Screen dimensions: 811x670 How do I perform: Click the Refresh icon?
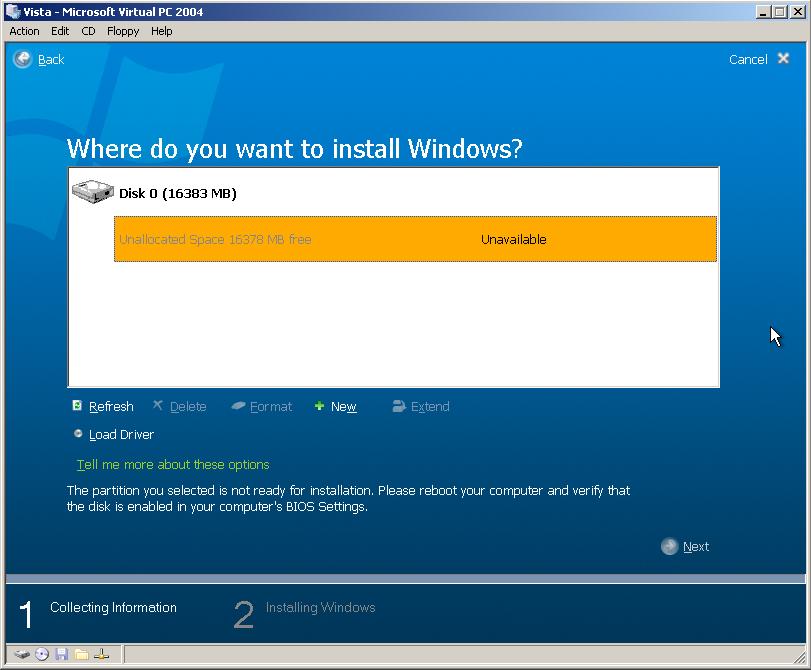click(77, 406)
